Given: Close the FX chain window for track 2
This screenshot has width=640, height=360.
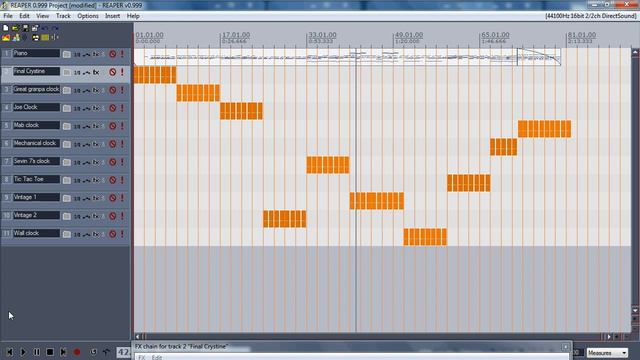Looking at the screenshot, I should pos(565,347).
